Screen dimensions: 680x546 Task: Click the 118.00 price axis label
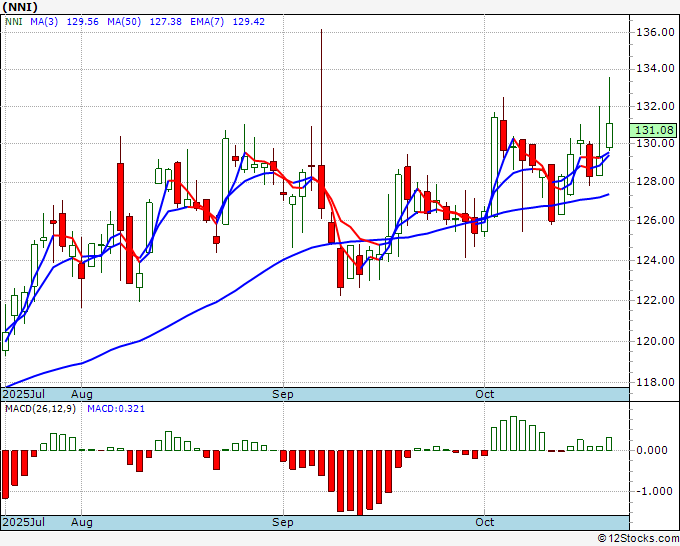click(655, 383)
